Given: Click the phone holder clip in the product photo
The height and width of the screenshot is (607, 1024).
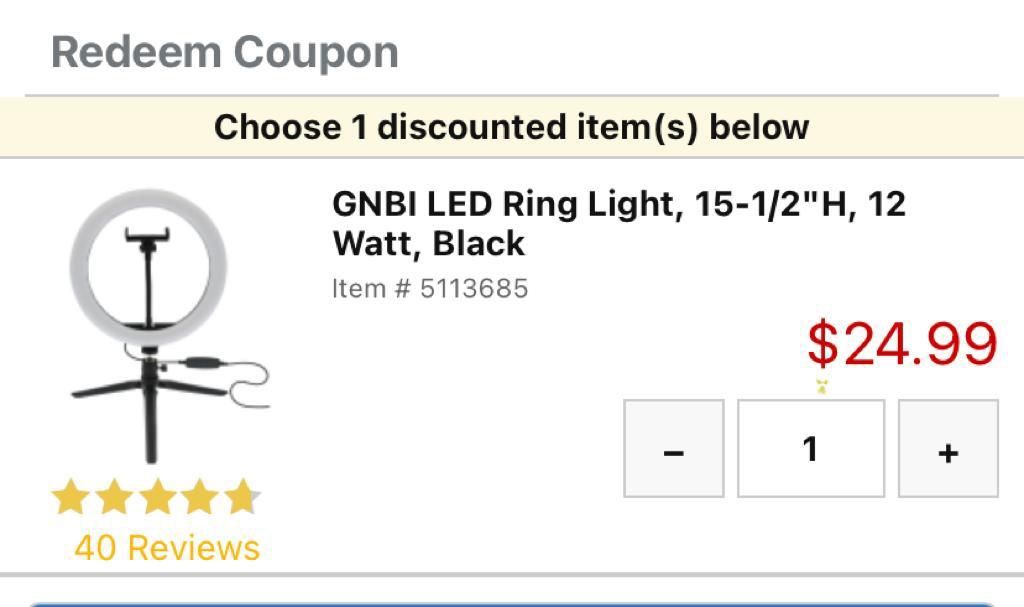Looking at the screenshot, I should pos(149,238).
